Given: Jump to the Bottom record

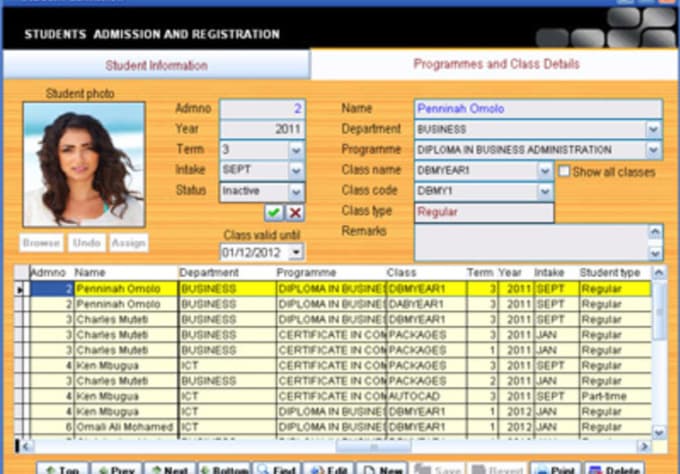Looking at the screenshot, I should tap(224, 469).
